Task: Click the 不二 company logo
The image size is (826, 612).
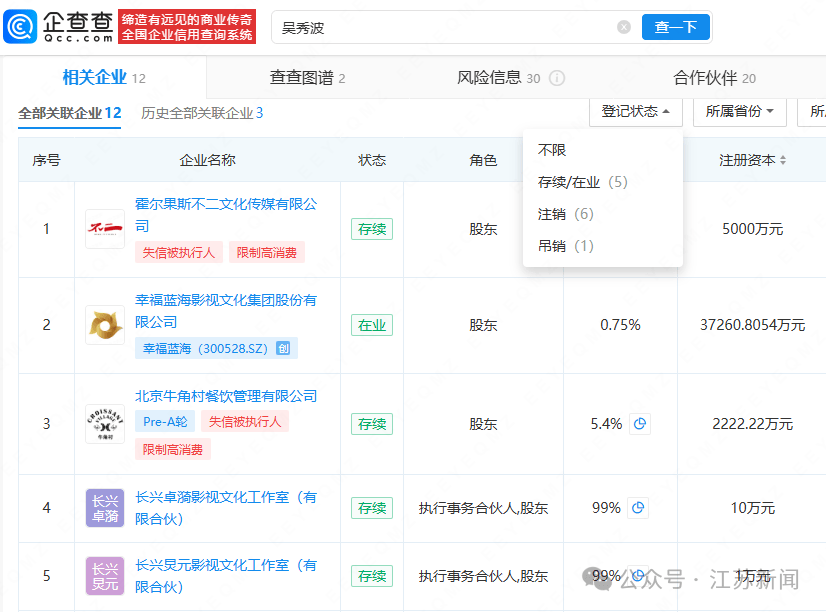Action: [104, 229]
